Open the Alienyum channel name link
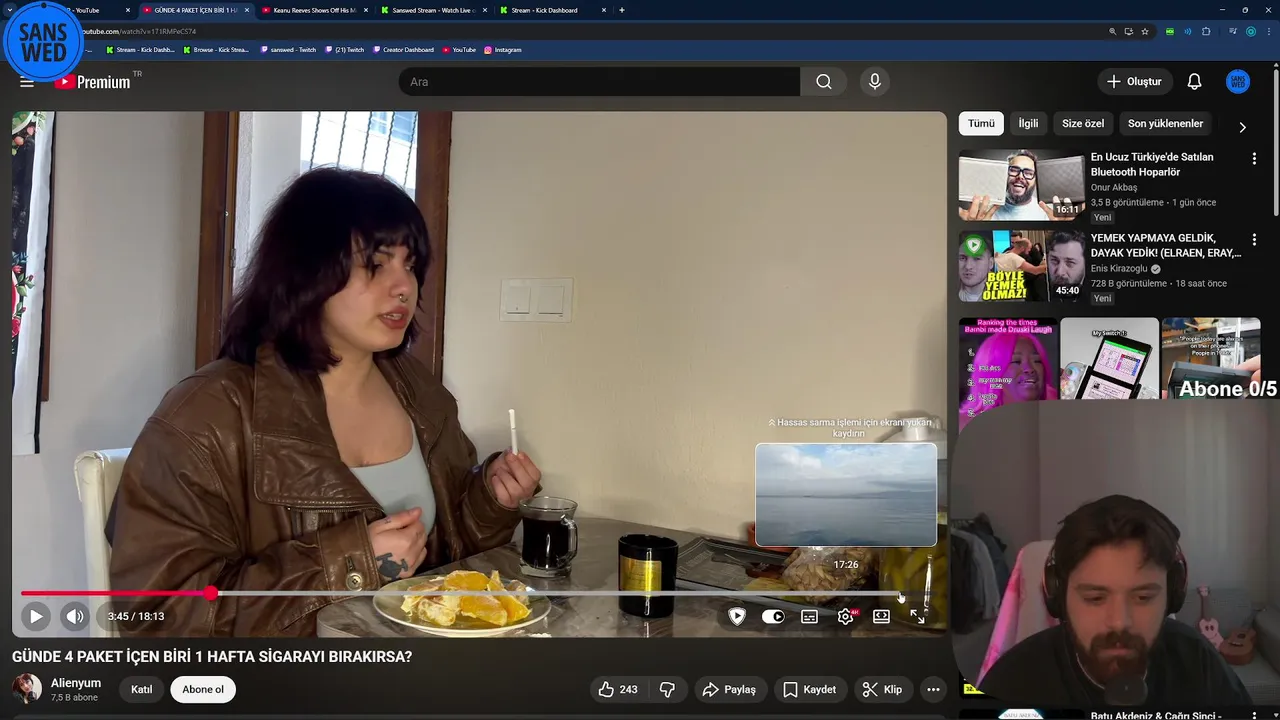Screen dimensions: 1280x720 (x=76, y=683)
